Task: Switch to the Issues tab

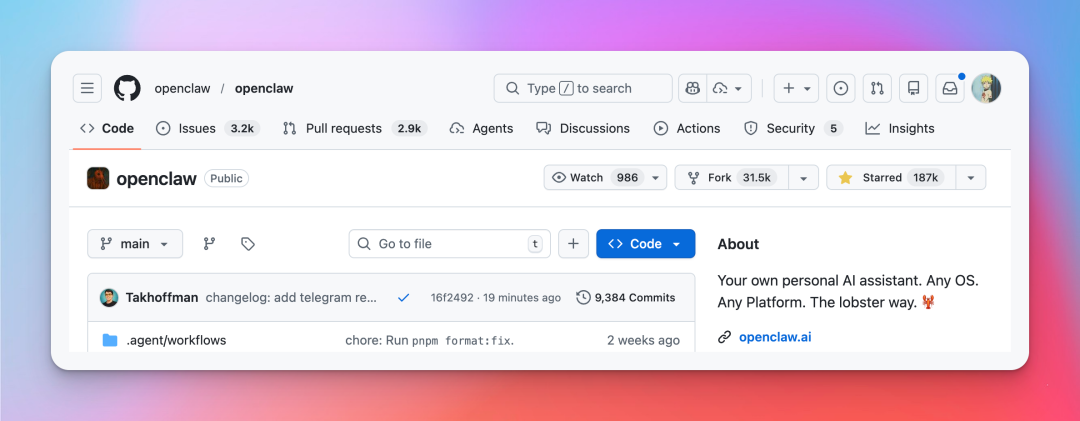Action: (x=208, y=128)
